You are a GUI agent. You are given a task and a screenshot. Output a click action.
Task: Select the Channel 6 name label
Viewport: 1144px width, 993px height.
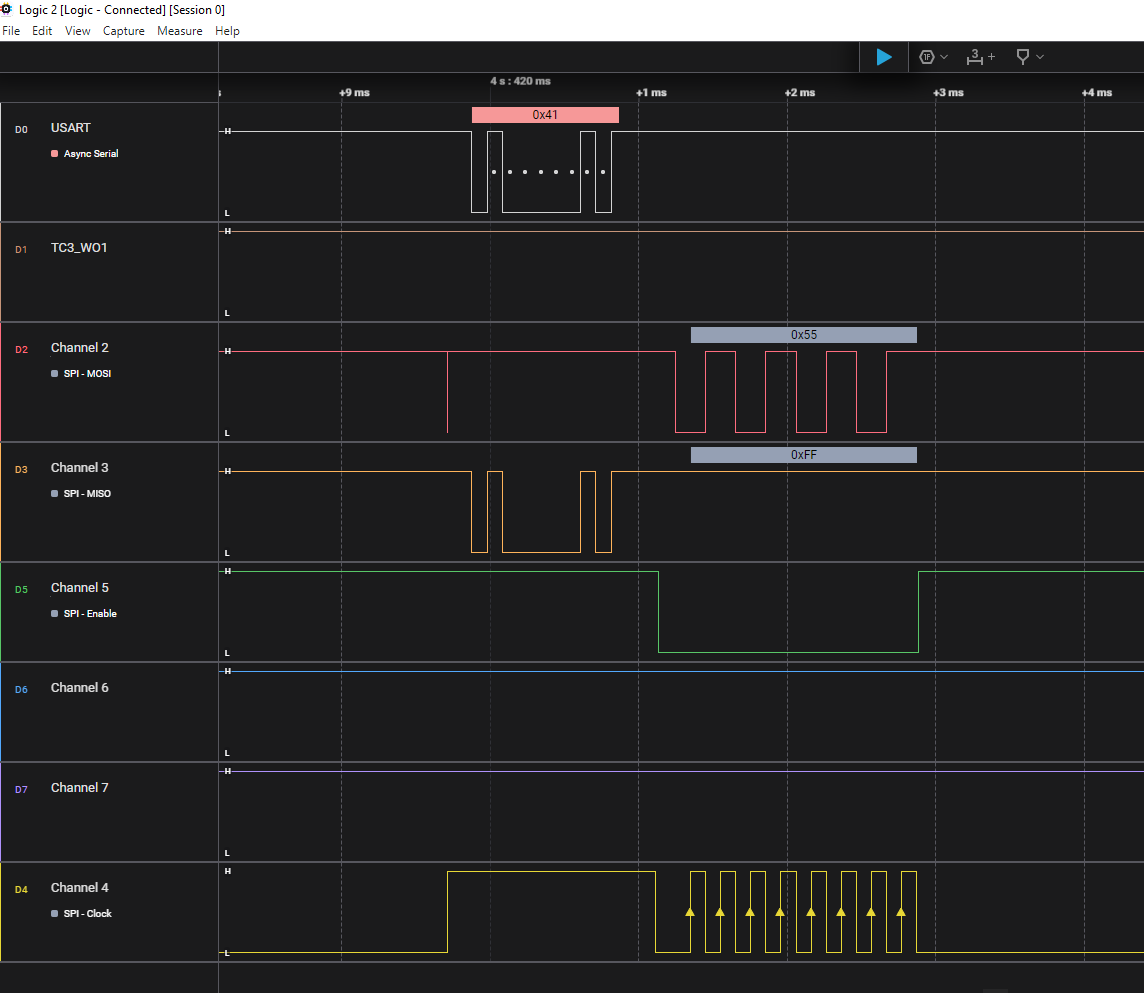click(x=80, y=687)
